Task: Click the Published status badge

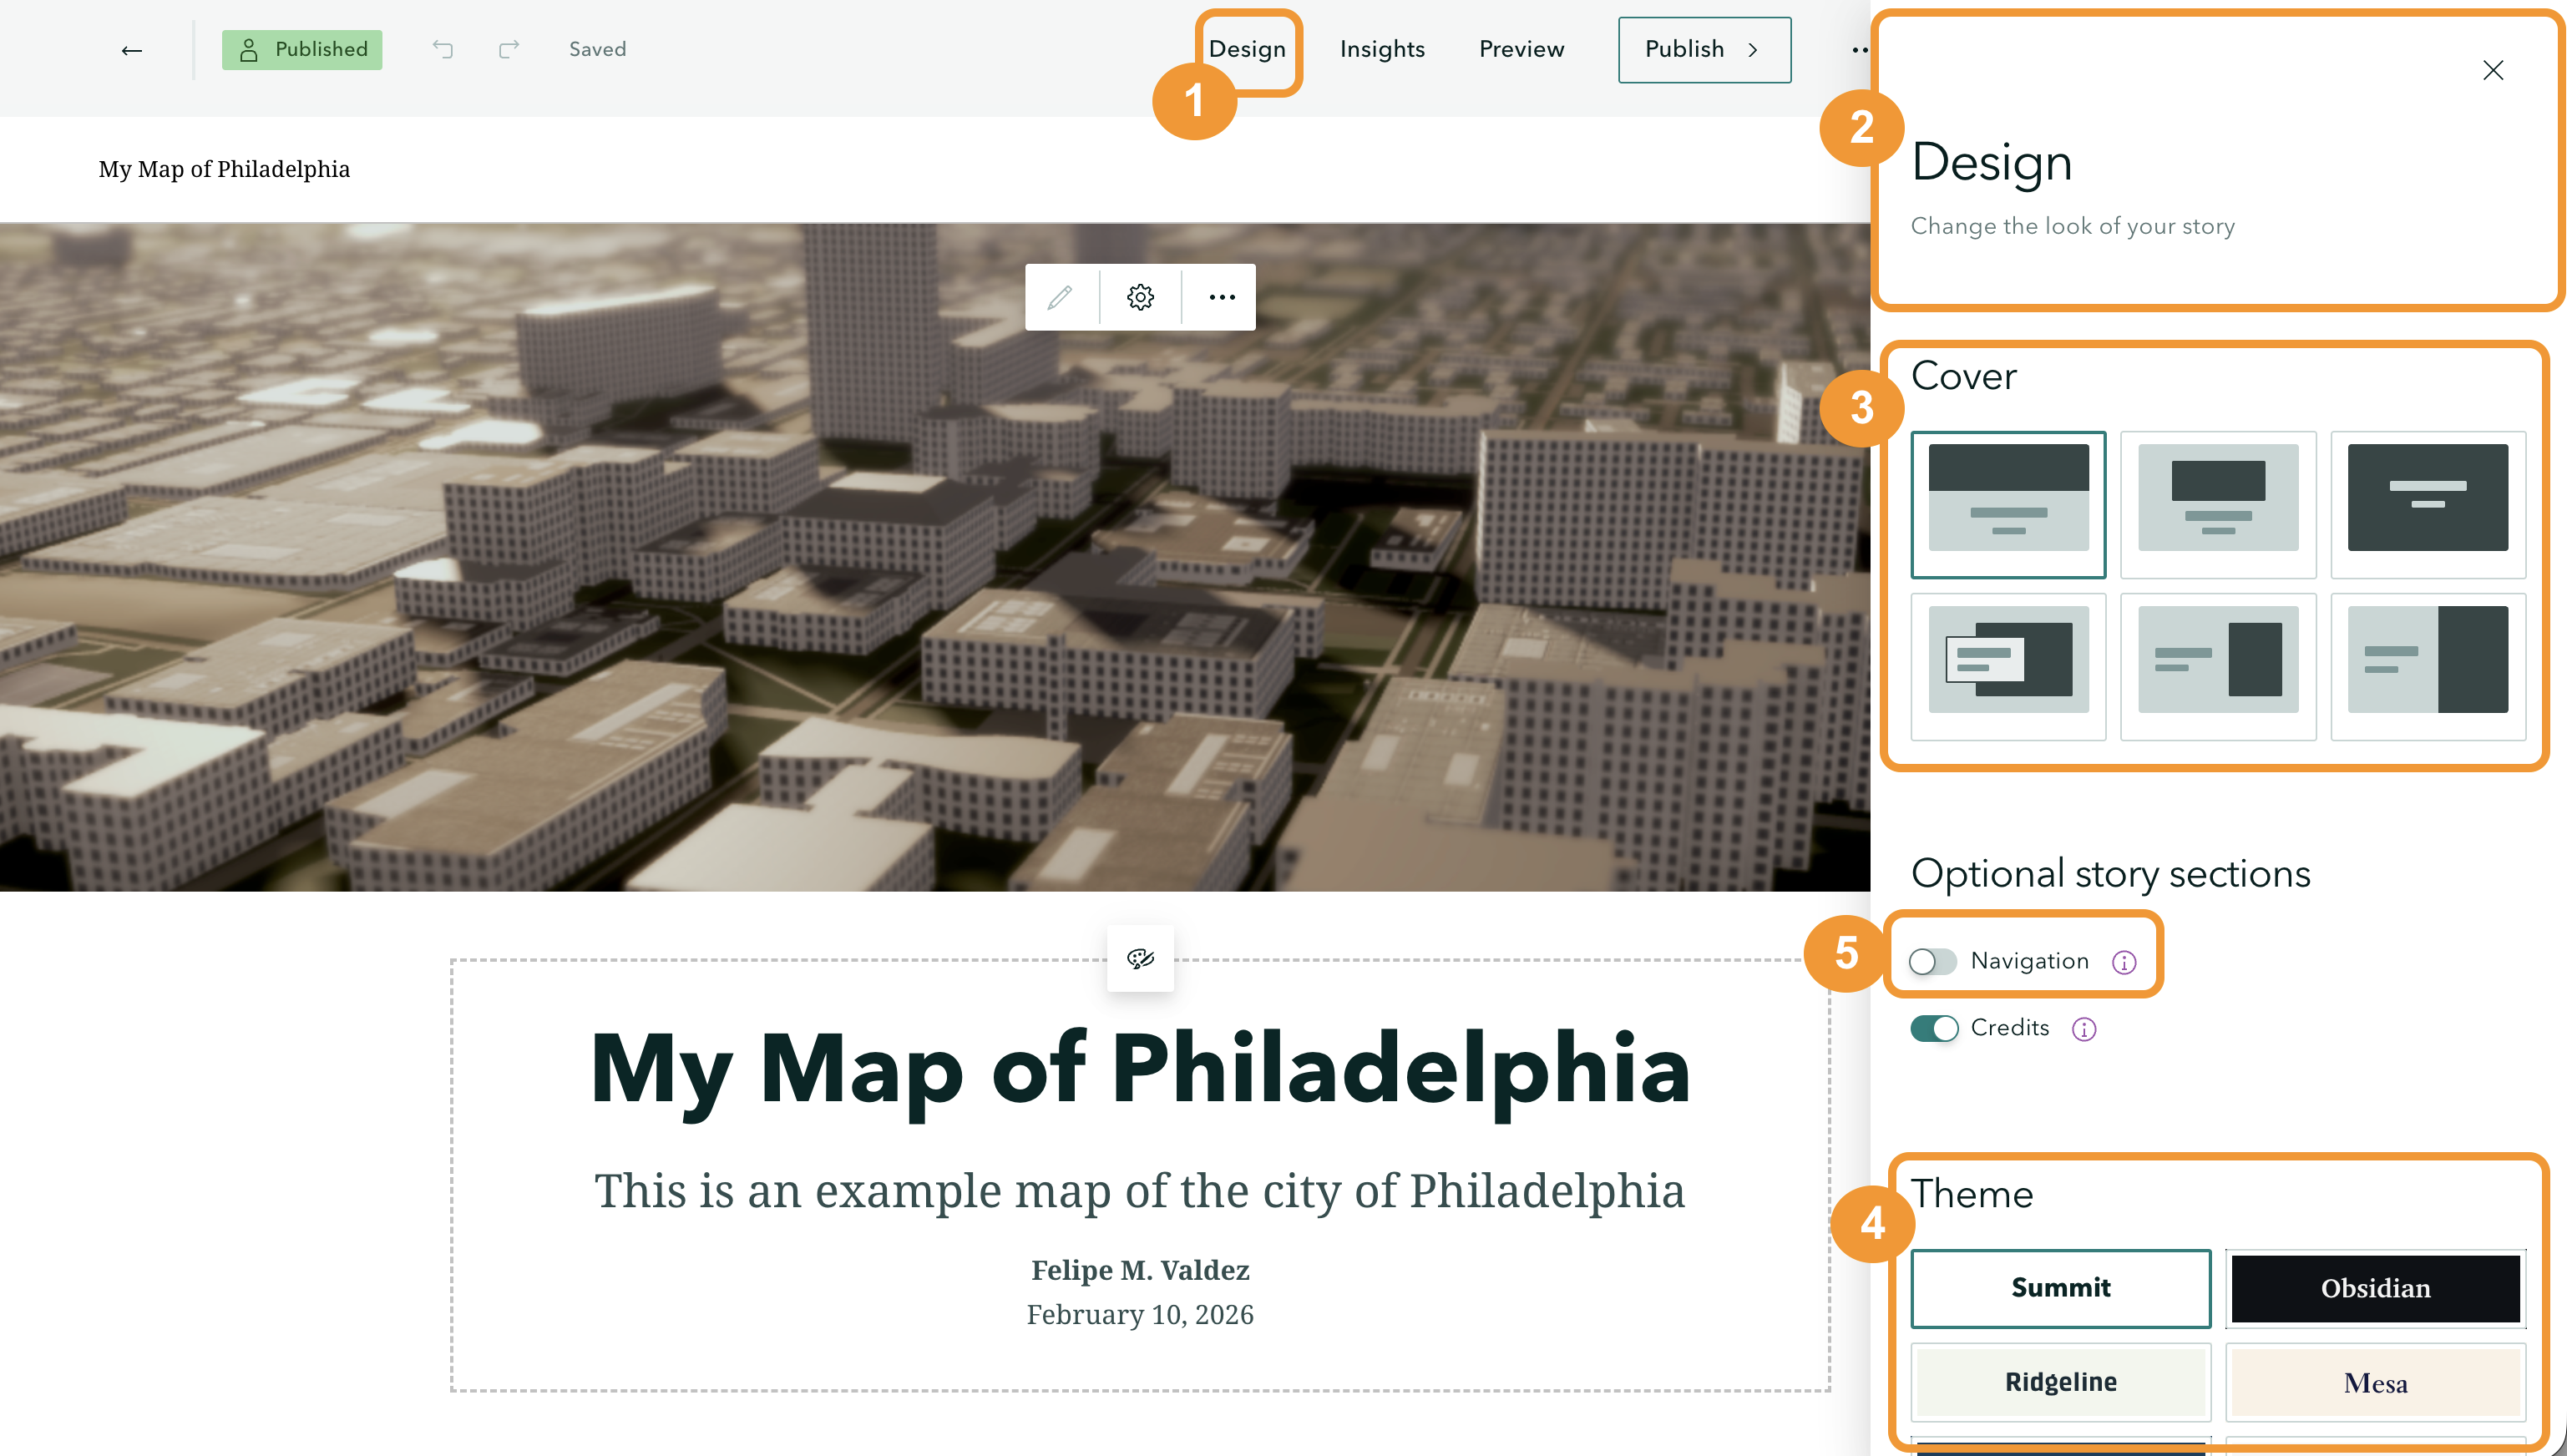Action: pyautogui.click(x=302, y=49)
